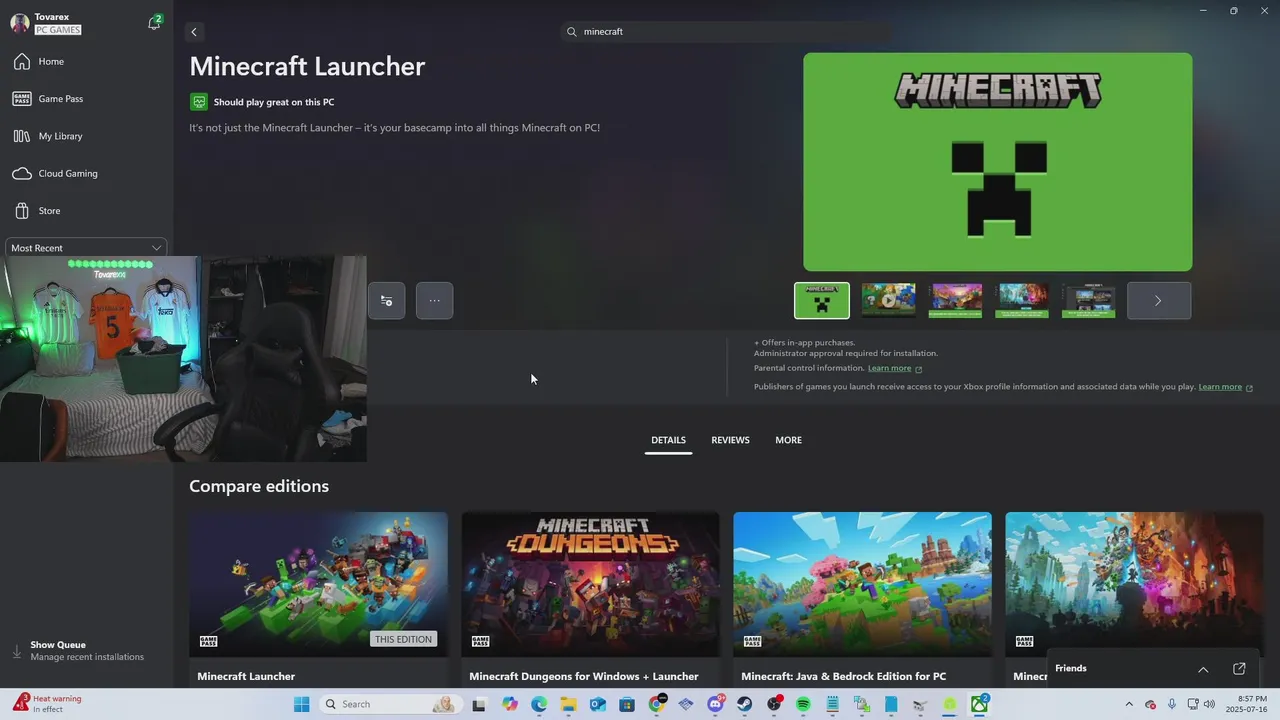This screenshot has height=720, width=1280.
Task: Click the minecraft search field
Action: [725, 32]
